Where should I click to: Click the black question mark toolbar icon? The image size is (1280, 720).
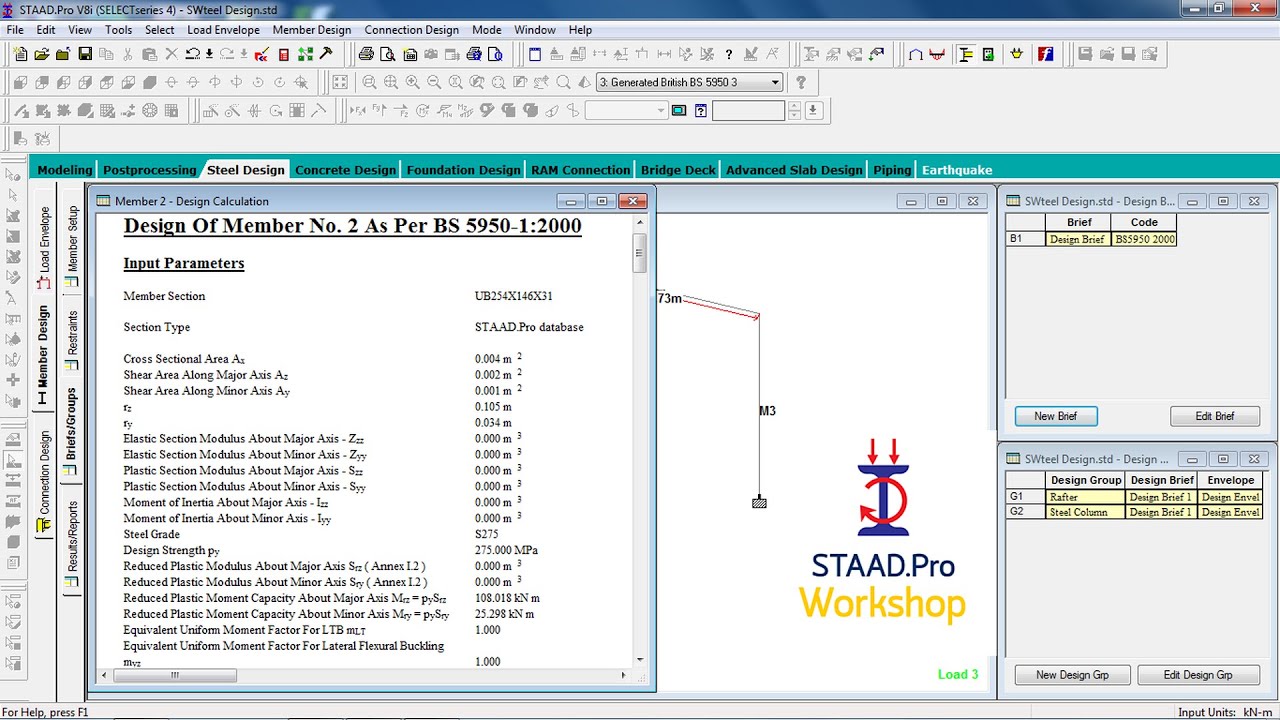(728, 54)
